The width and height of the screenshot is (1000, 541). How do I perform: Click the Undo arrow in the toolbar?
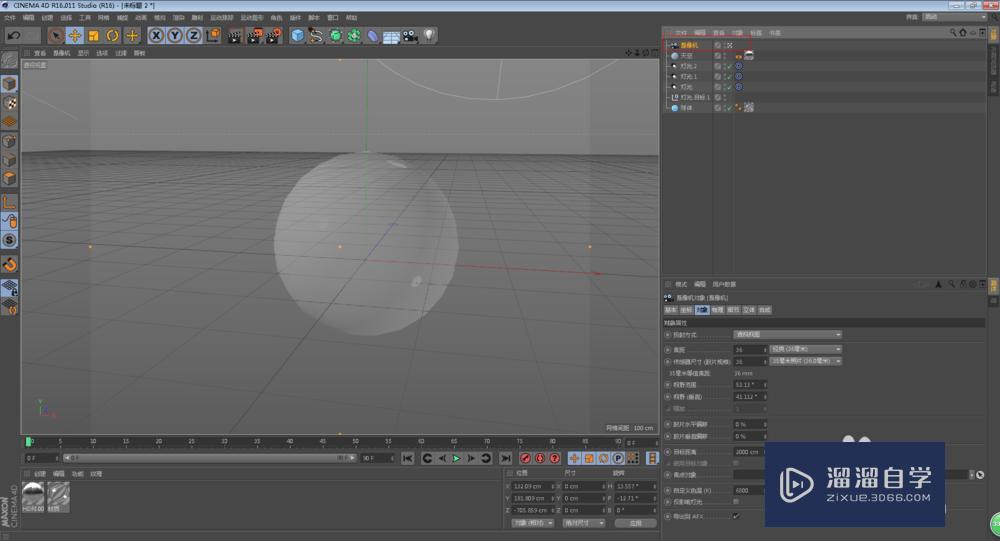pyautogui.click(x=13, y=36)
